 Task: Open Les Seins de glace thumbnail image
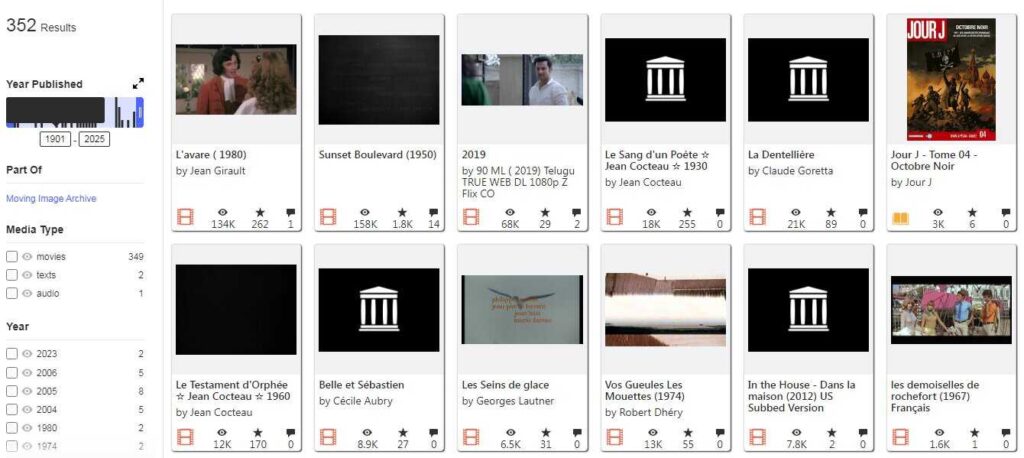click(x=522, y=310)
